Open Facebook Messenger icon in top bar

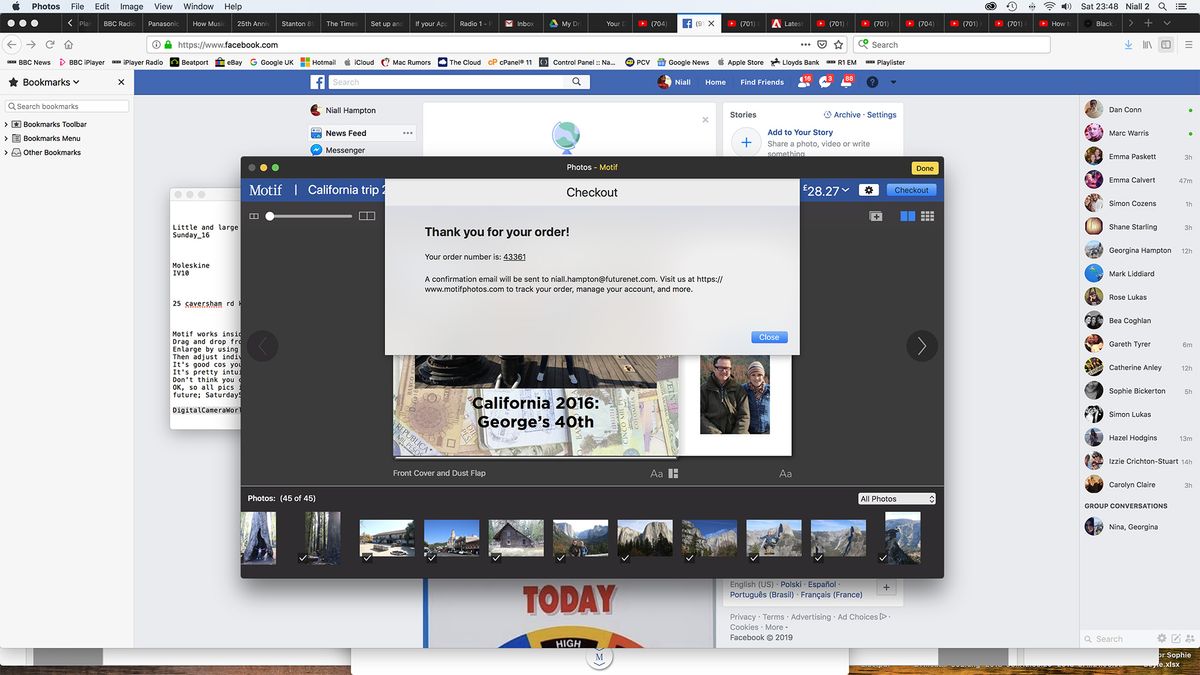coord(825,82)
